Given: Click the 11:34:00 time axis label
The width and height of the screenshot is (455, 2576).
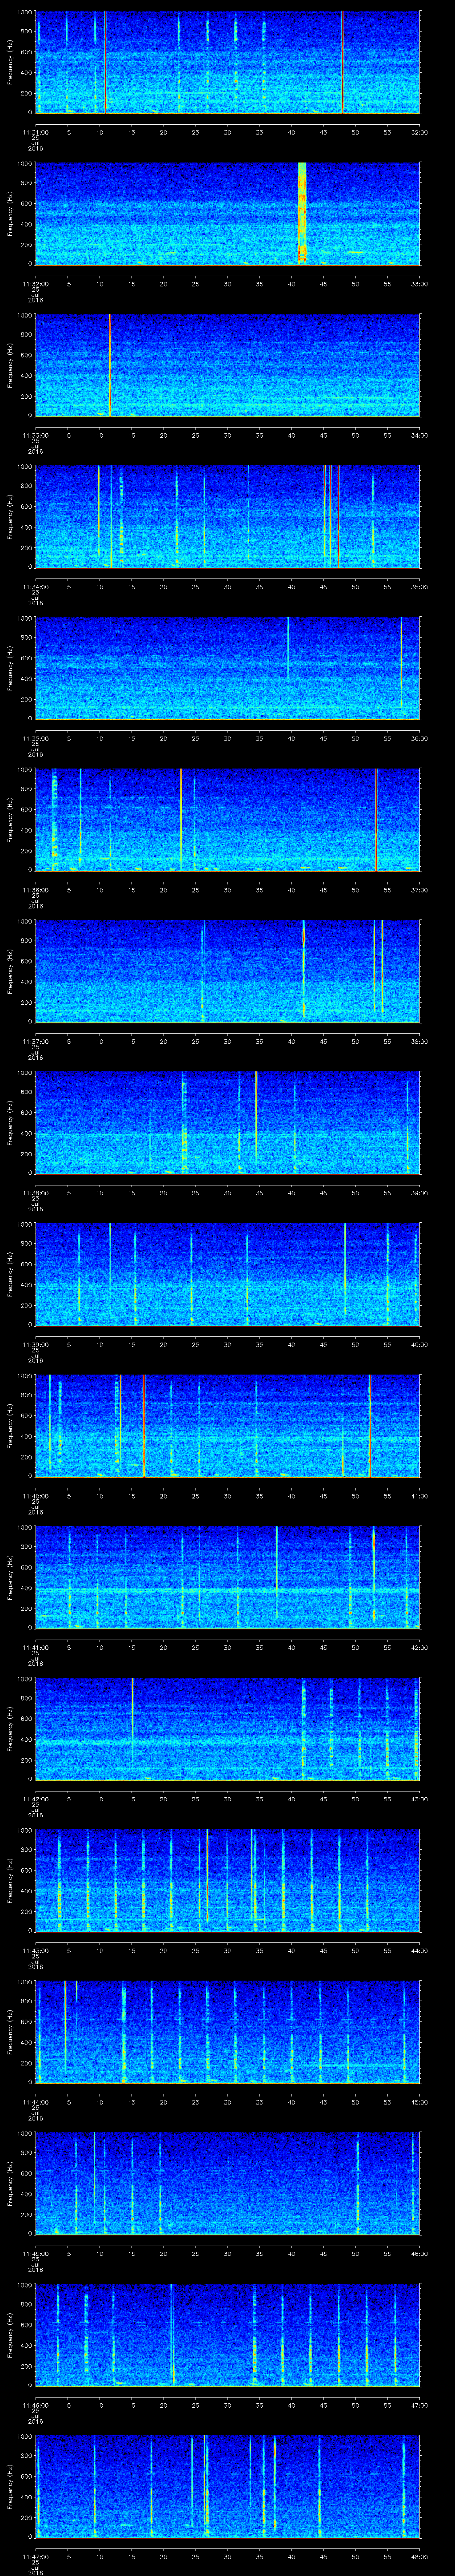Looking at the screenshot, I should click(x=36, y=586).
